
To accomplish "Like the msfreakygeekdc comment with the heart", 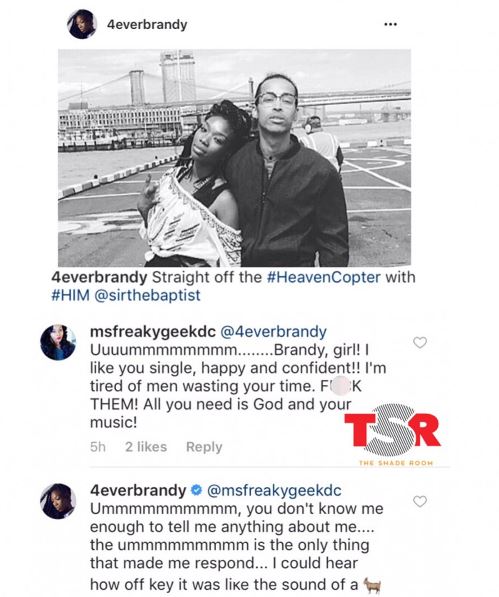I will point(420,343).
